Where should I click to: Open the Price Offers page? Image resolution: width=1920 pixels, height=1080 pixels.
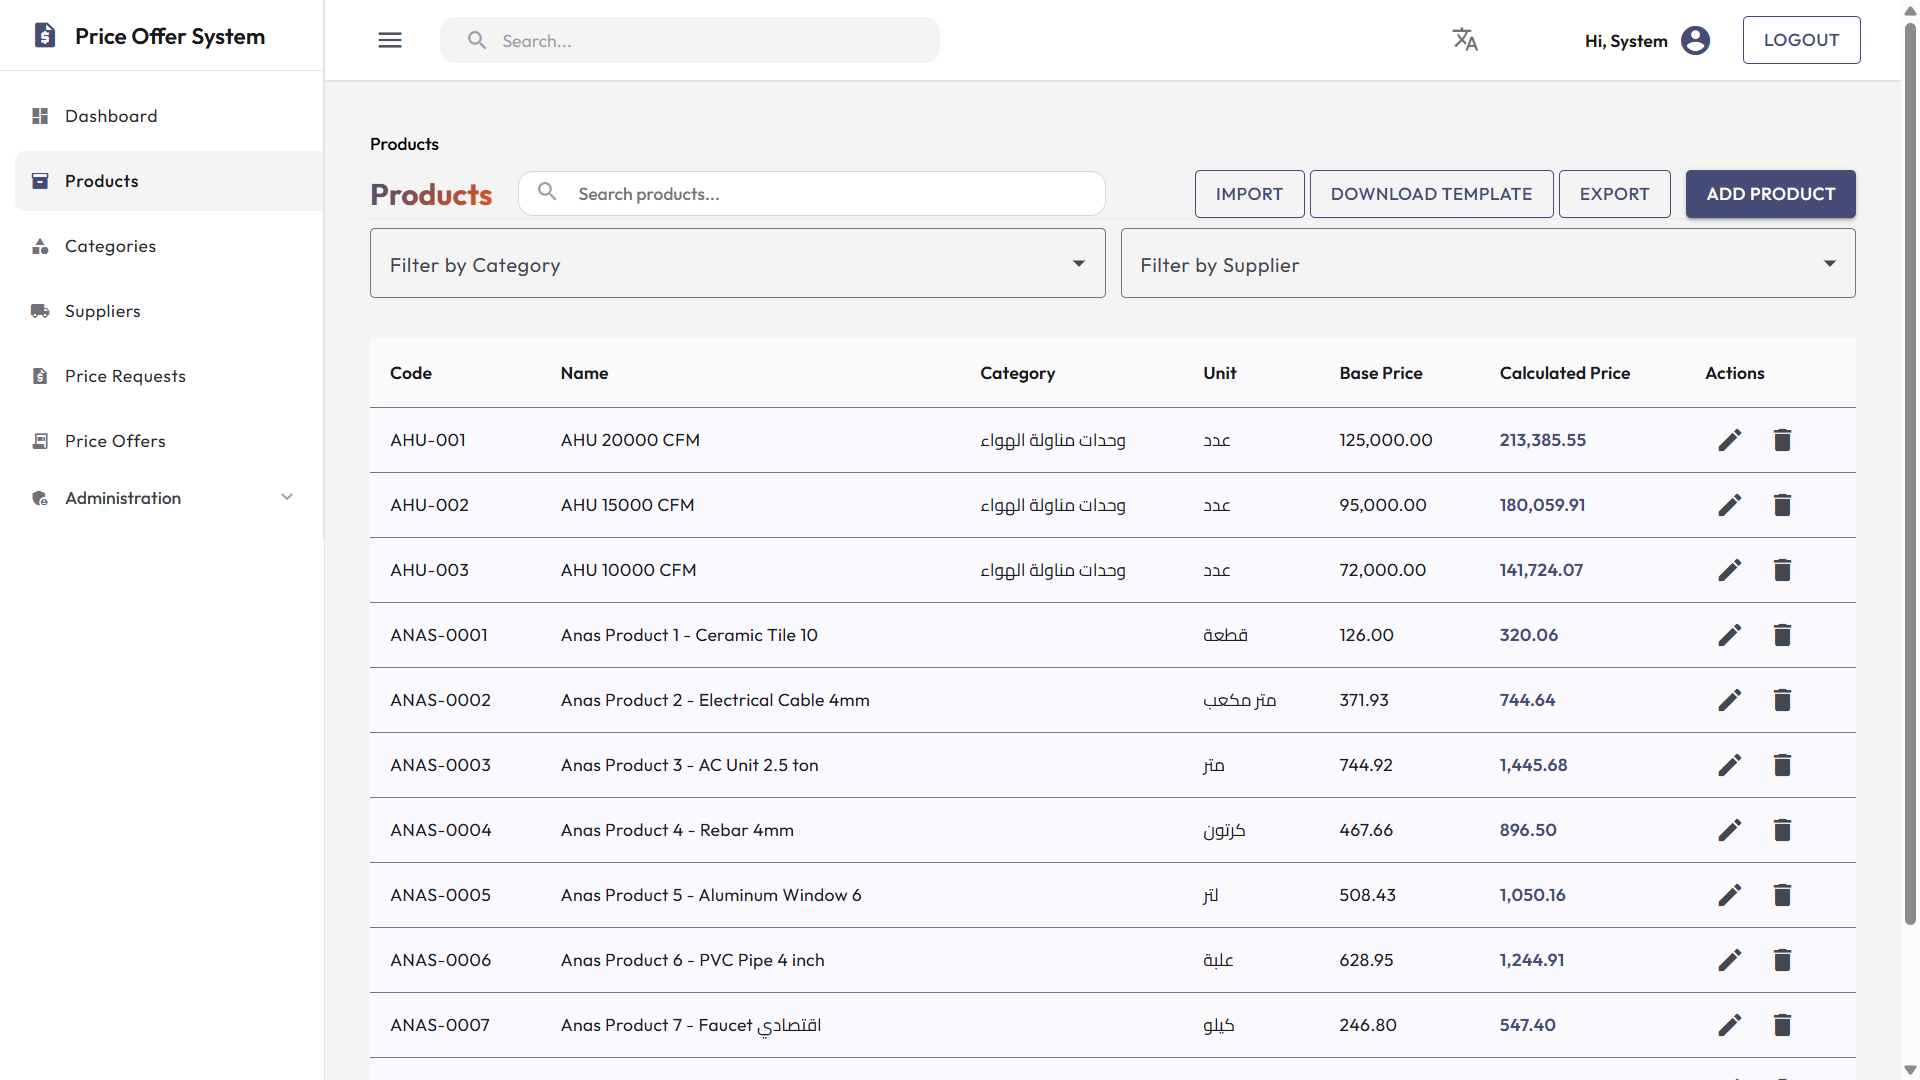pyautogui.click(x=115, y=441)
